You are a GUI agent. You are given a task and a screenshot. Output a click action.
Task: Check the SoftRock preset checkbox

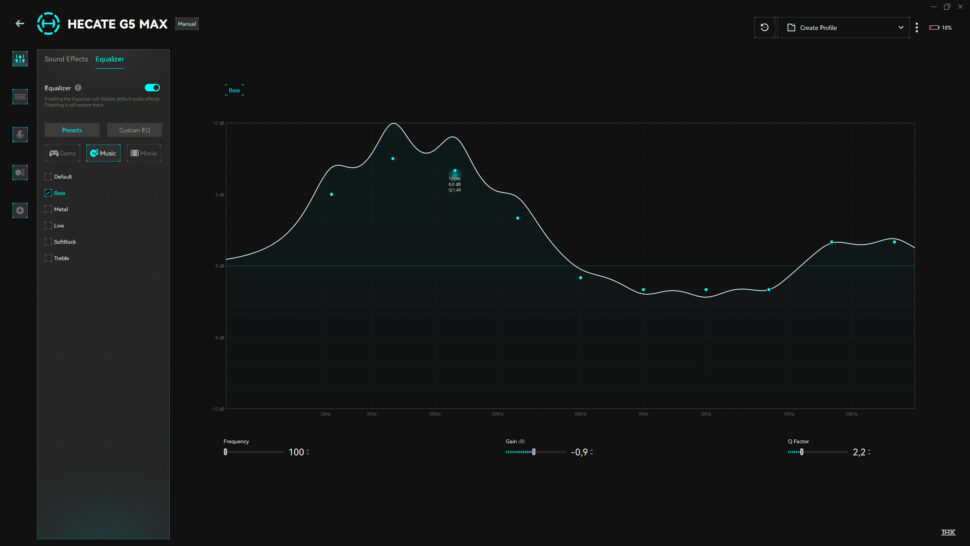pyautogui.click(x=48, y=242)
